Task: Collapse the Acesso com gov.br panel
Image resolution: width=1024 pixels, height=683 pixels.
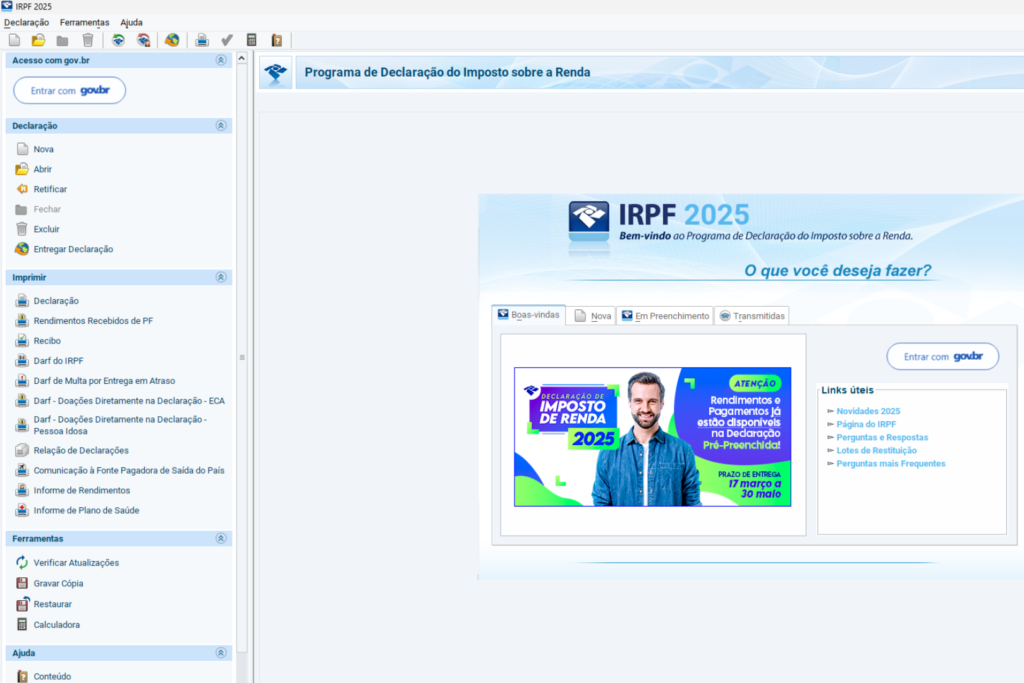Action: point(221,60)
